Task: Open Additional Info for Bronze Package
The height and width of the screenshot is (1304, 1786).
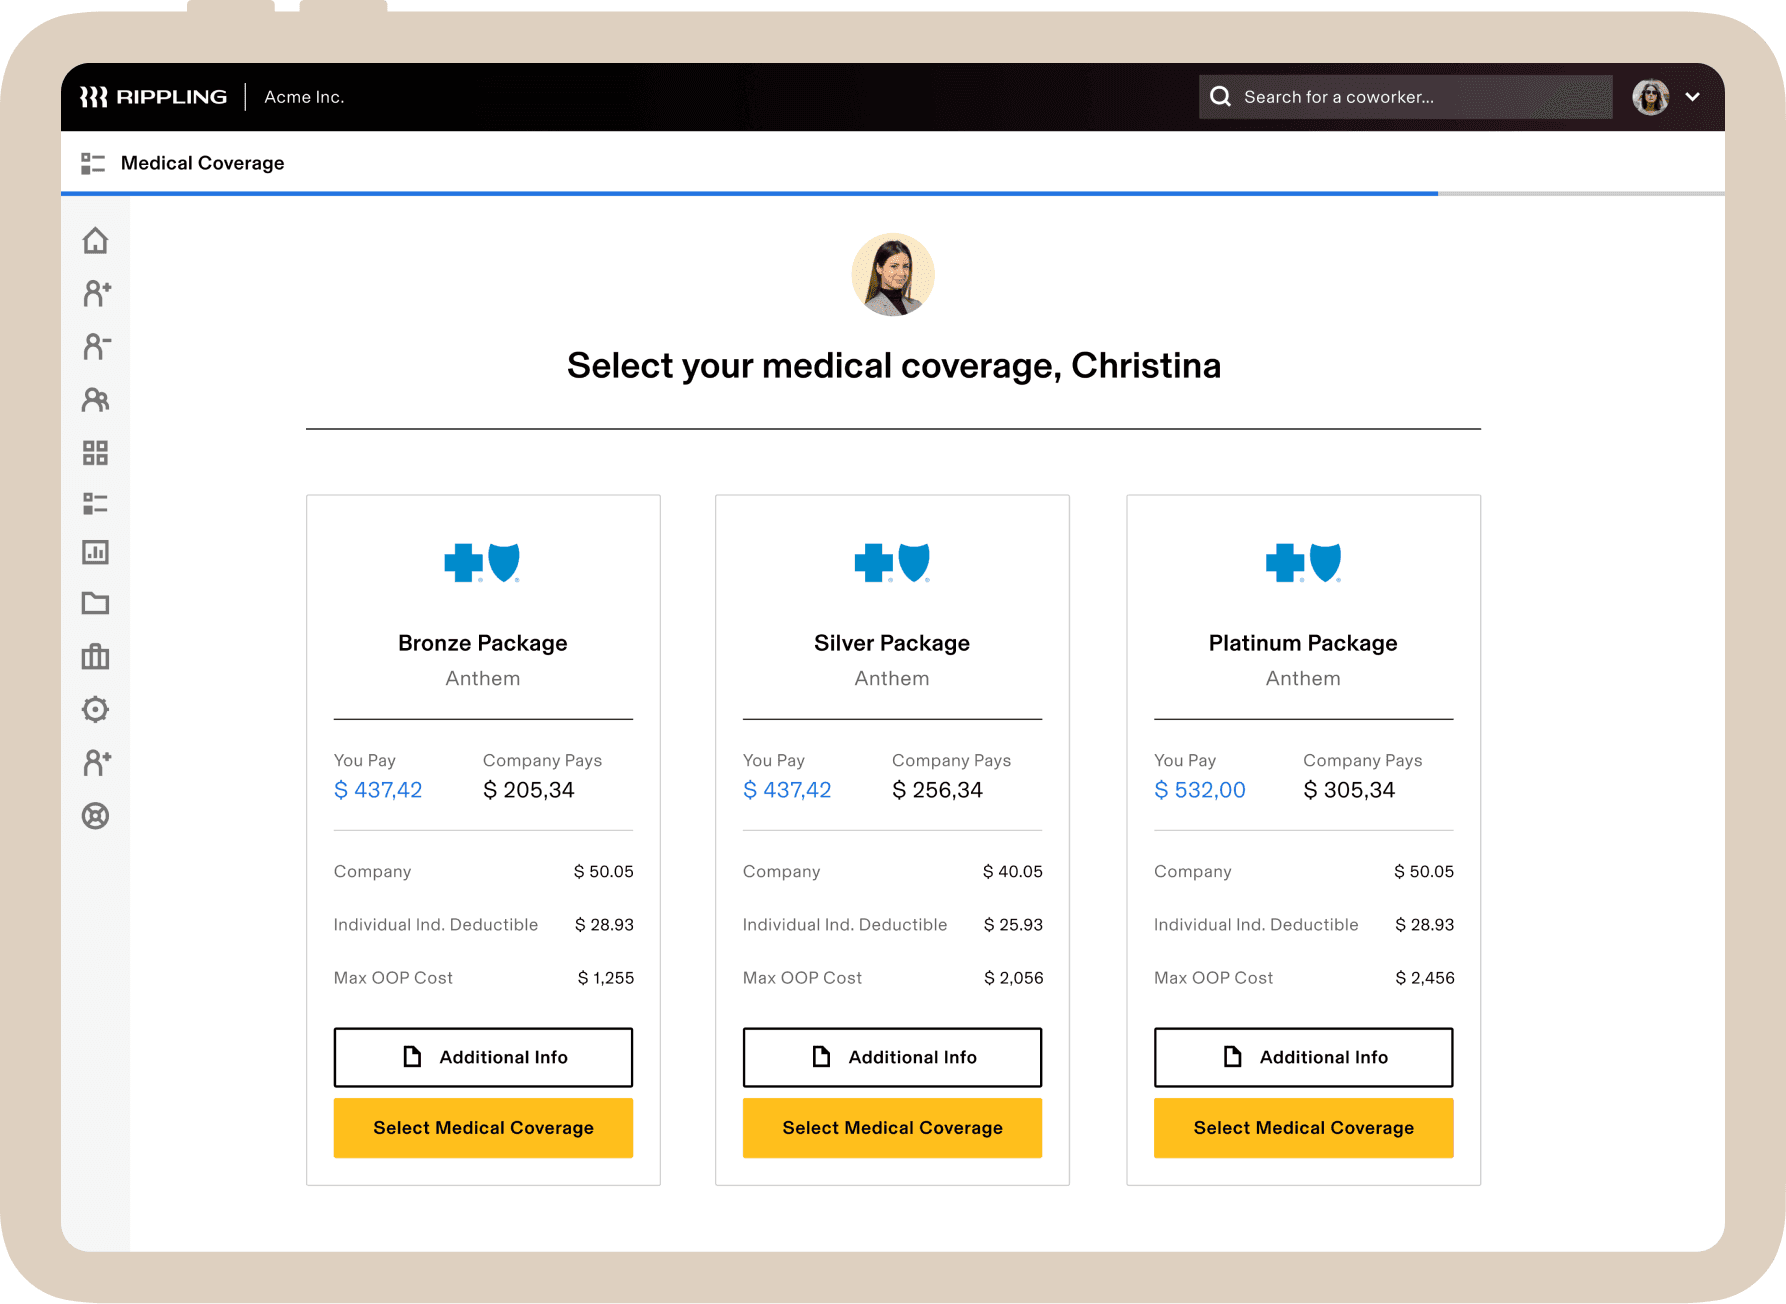Action: coord(483,1057)
